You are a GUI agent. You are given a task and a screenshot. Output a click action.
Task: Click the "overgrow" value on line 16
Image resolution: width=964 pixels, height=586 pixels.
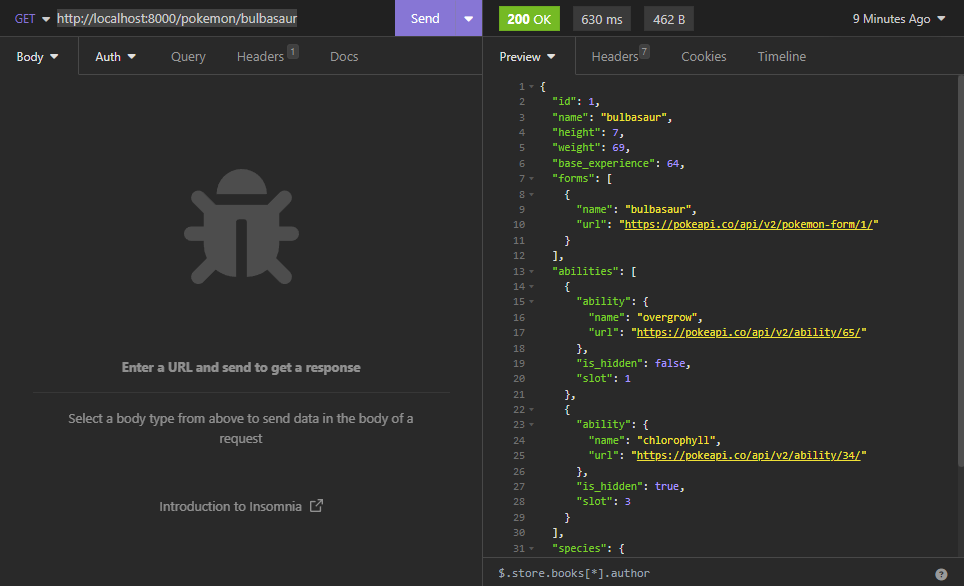pyautogui.click(x=667, y=317)
